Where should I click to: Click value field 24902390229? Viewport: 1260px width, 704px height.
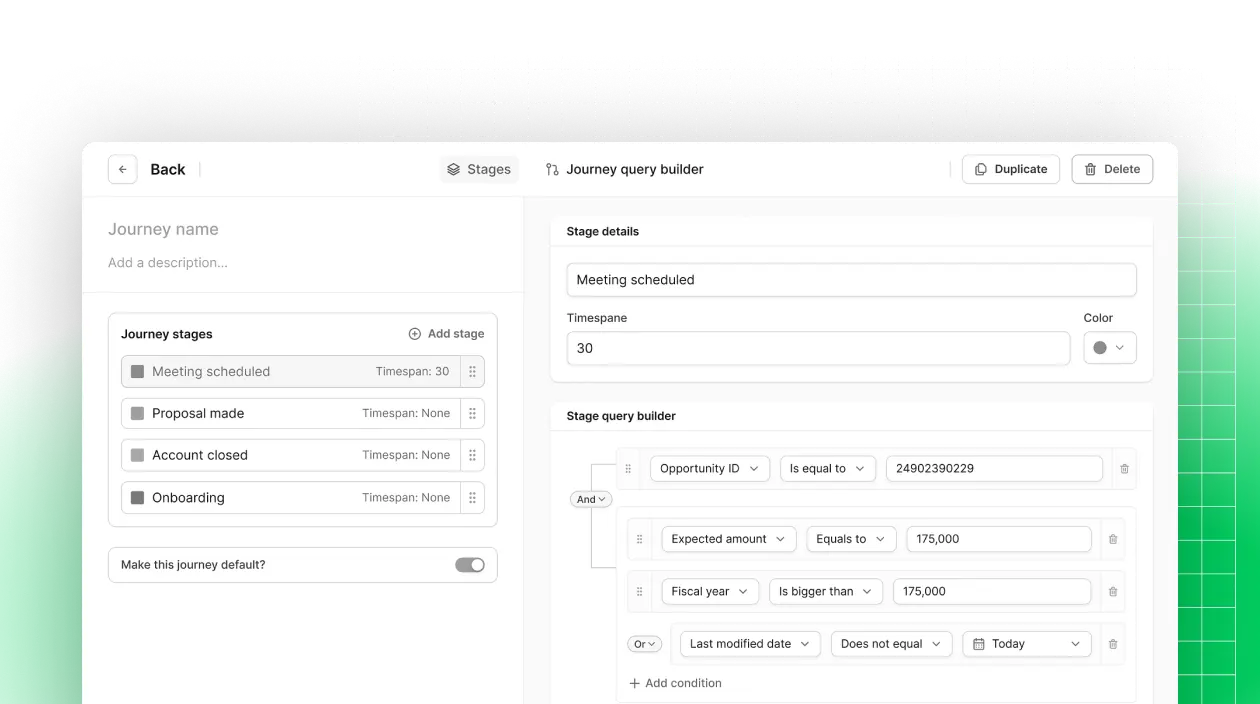(994, 468)
